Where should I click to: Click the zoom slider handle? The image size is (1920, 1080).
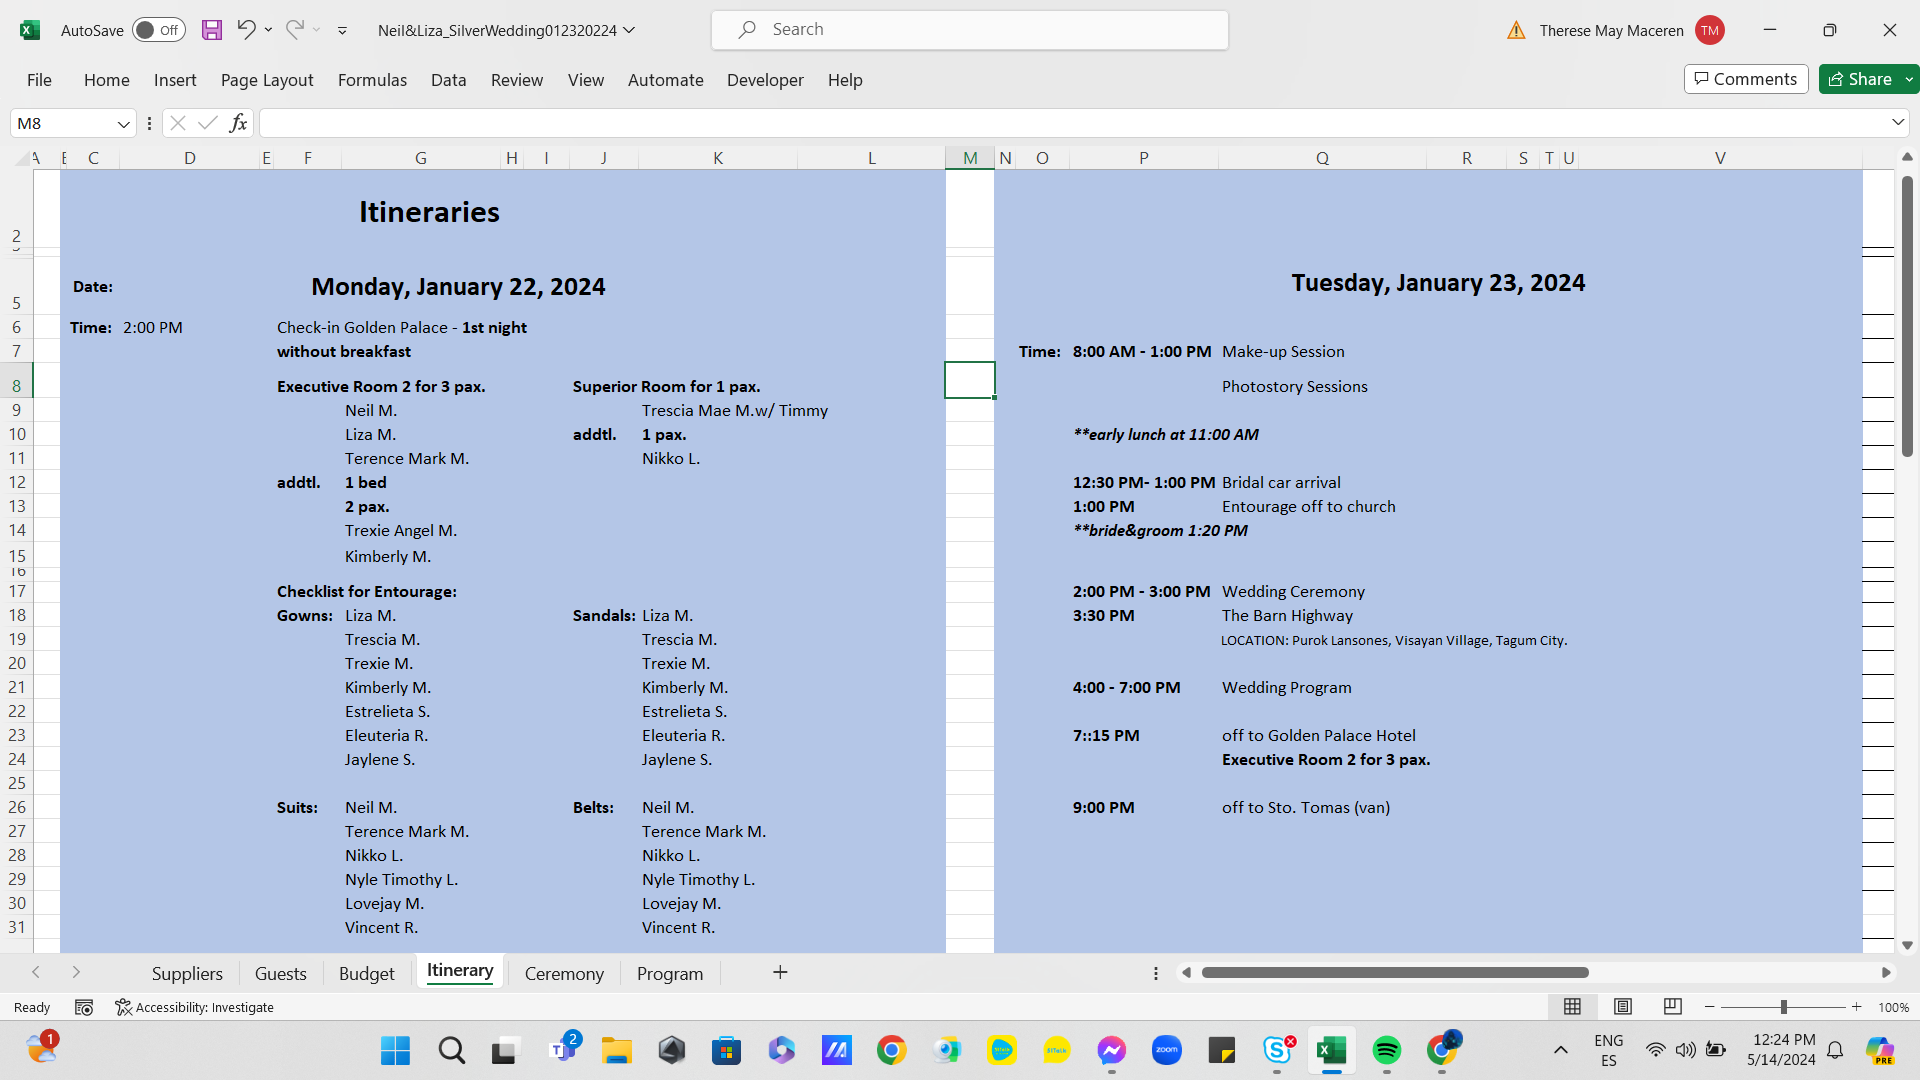1783,1007
